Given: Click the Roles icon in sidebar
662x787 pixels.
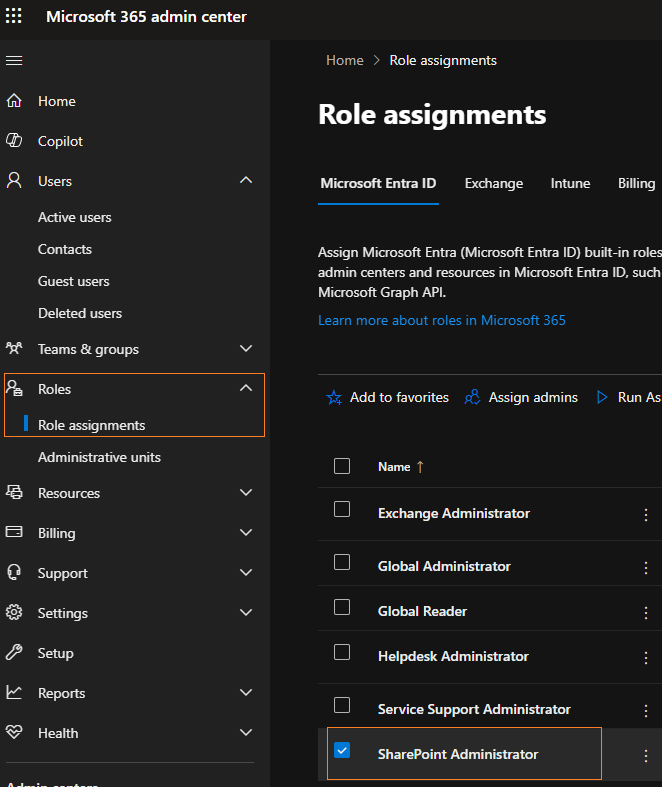Looking at the screenshot, I should 14,388.
